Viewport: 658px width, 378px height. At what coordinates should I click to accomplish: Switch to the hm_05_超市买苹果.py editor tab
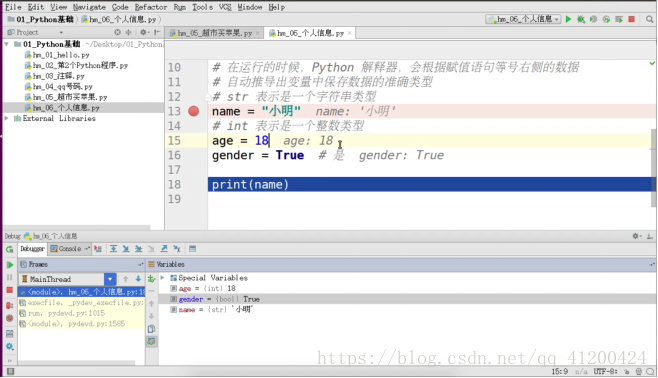214,33
